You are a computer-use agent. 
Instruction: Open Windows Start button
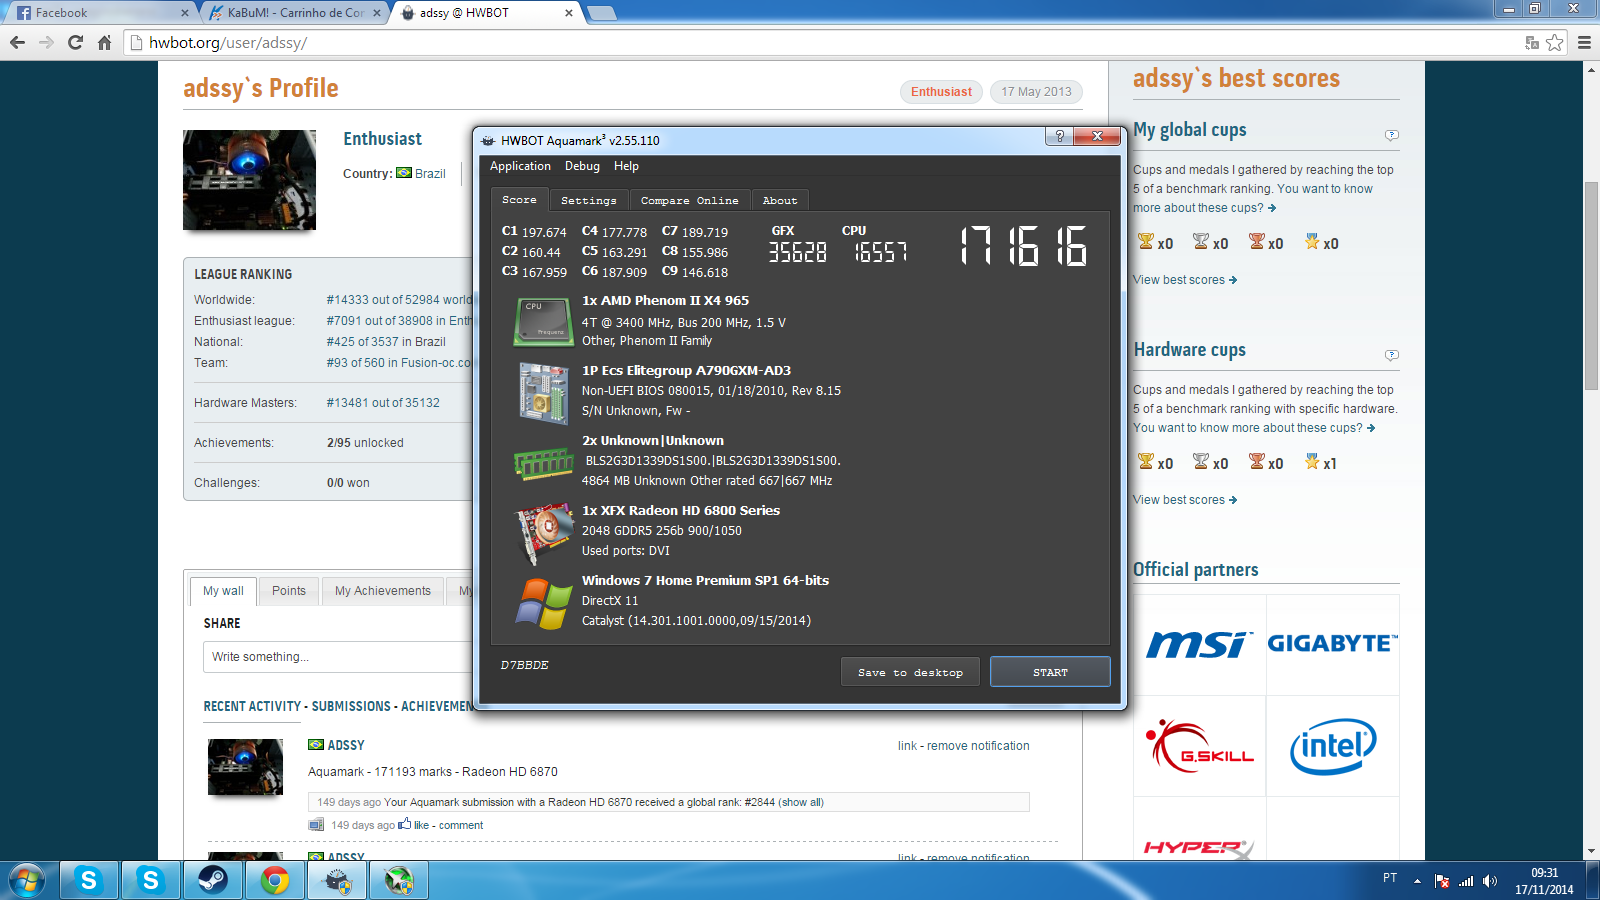pos(27,880)
